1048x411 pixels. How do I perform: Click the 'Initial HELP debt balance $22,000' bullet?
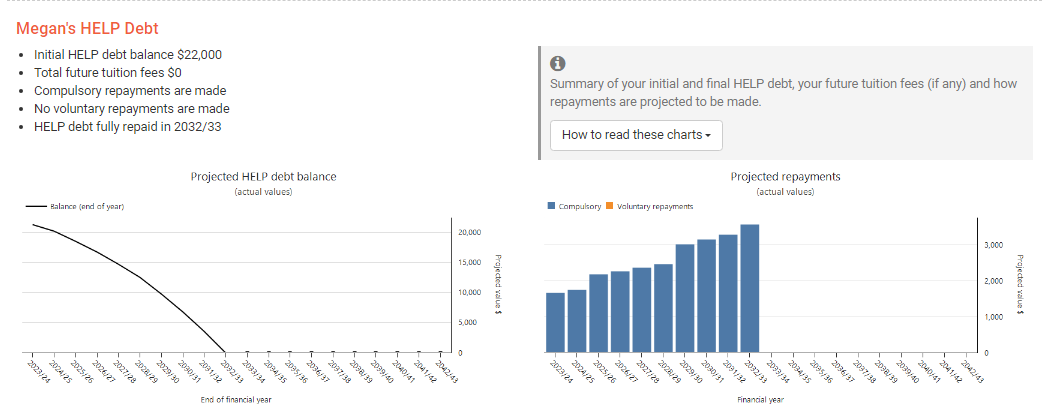click(128, 55)
